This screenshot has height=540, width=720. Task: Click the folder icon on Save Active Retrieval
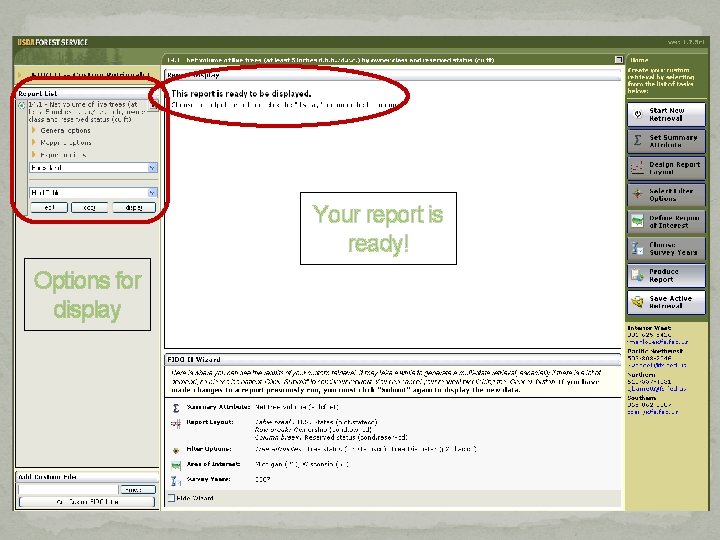pos(637,302)
